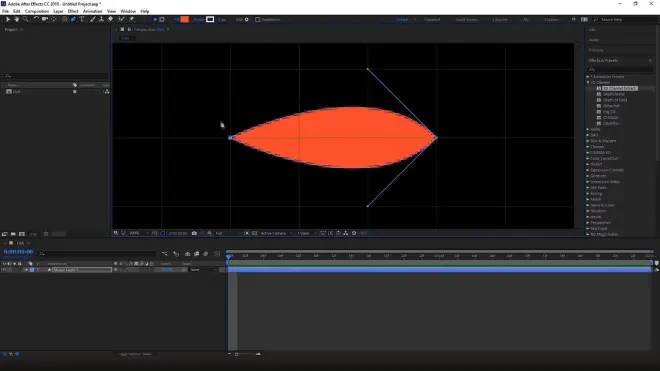The image size is (660, 371).
Task: Click the create new composition icon in Project panel
Action: (22, 234)
